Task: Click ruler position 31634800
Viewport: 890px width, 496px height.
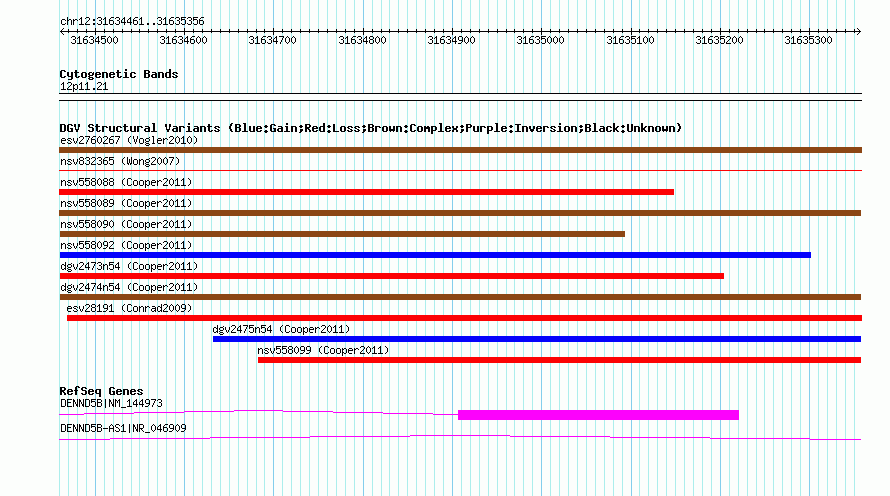Action: (x=362, y=40)
